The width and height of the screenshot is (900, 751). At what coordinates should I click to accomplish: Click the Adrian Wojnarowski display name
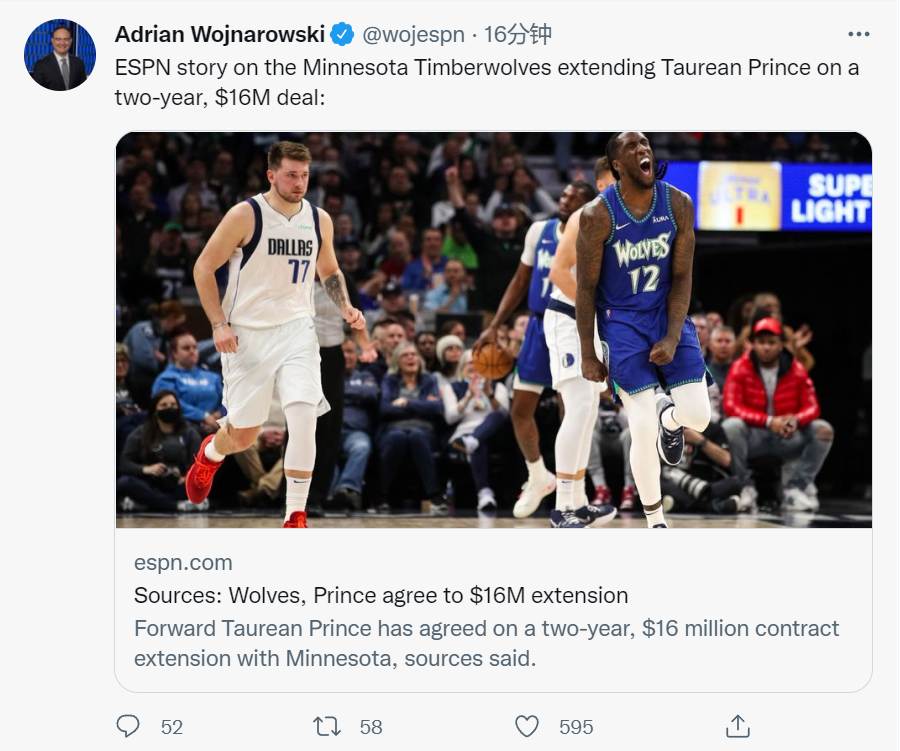click(x=220, y=34)
